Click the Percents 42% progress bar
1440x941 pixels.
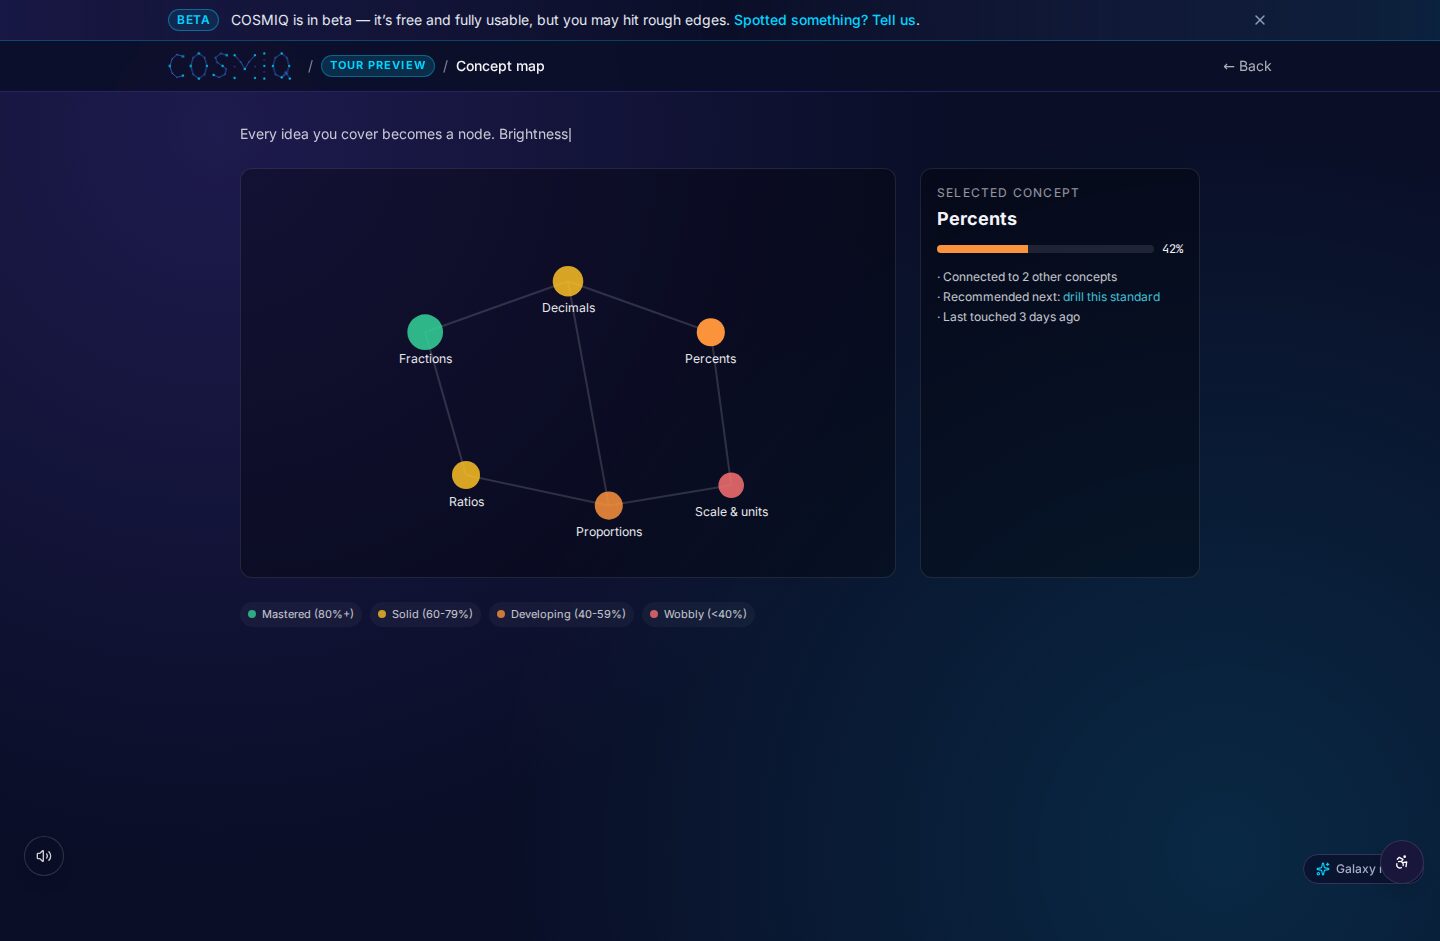(1045, 249)
